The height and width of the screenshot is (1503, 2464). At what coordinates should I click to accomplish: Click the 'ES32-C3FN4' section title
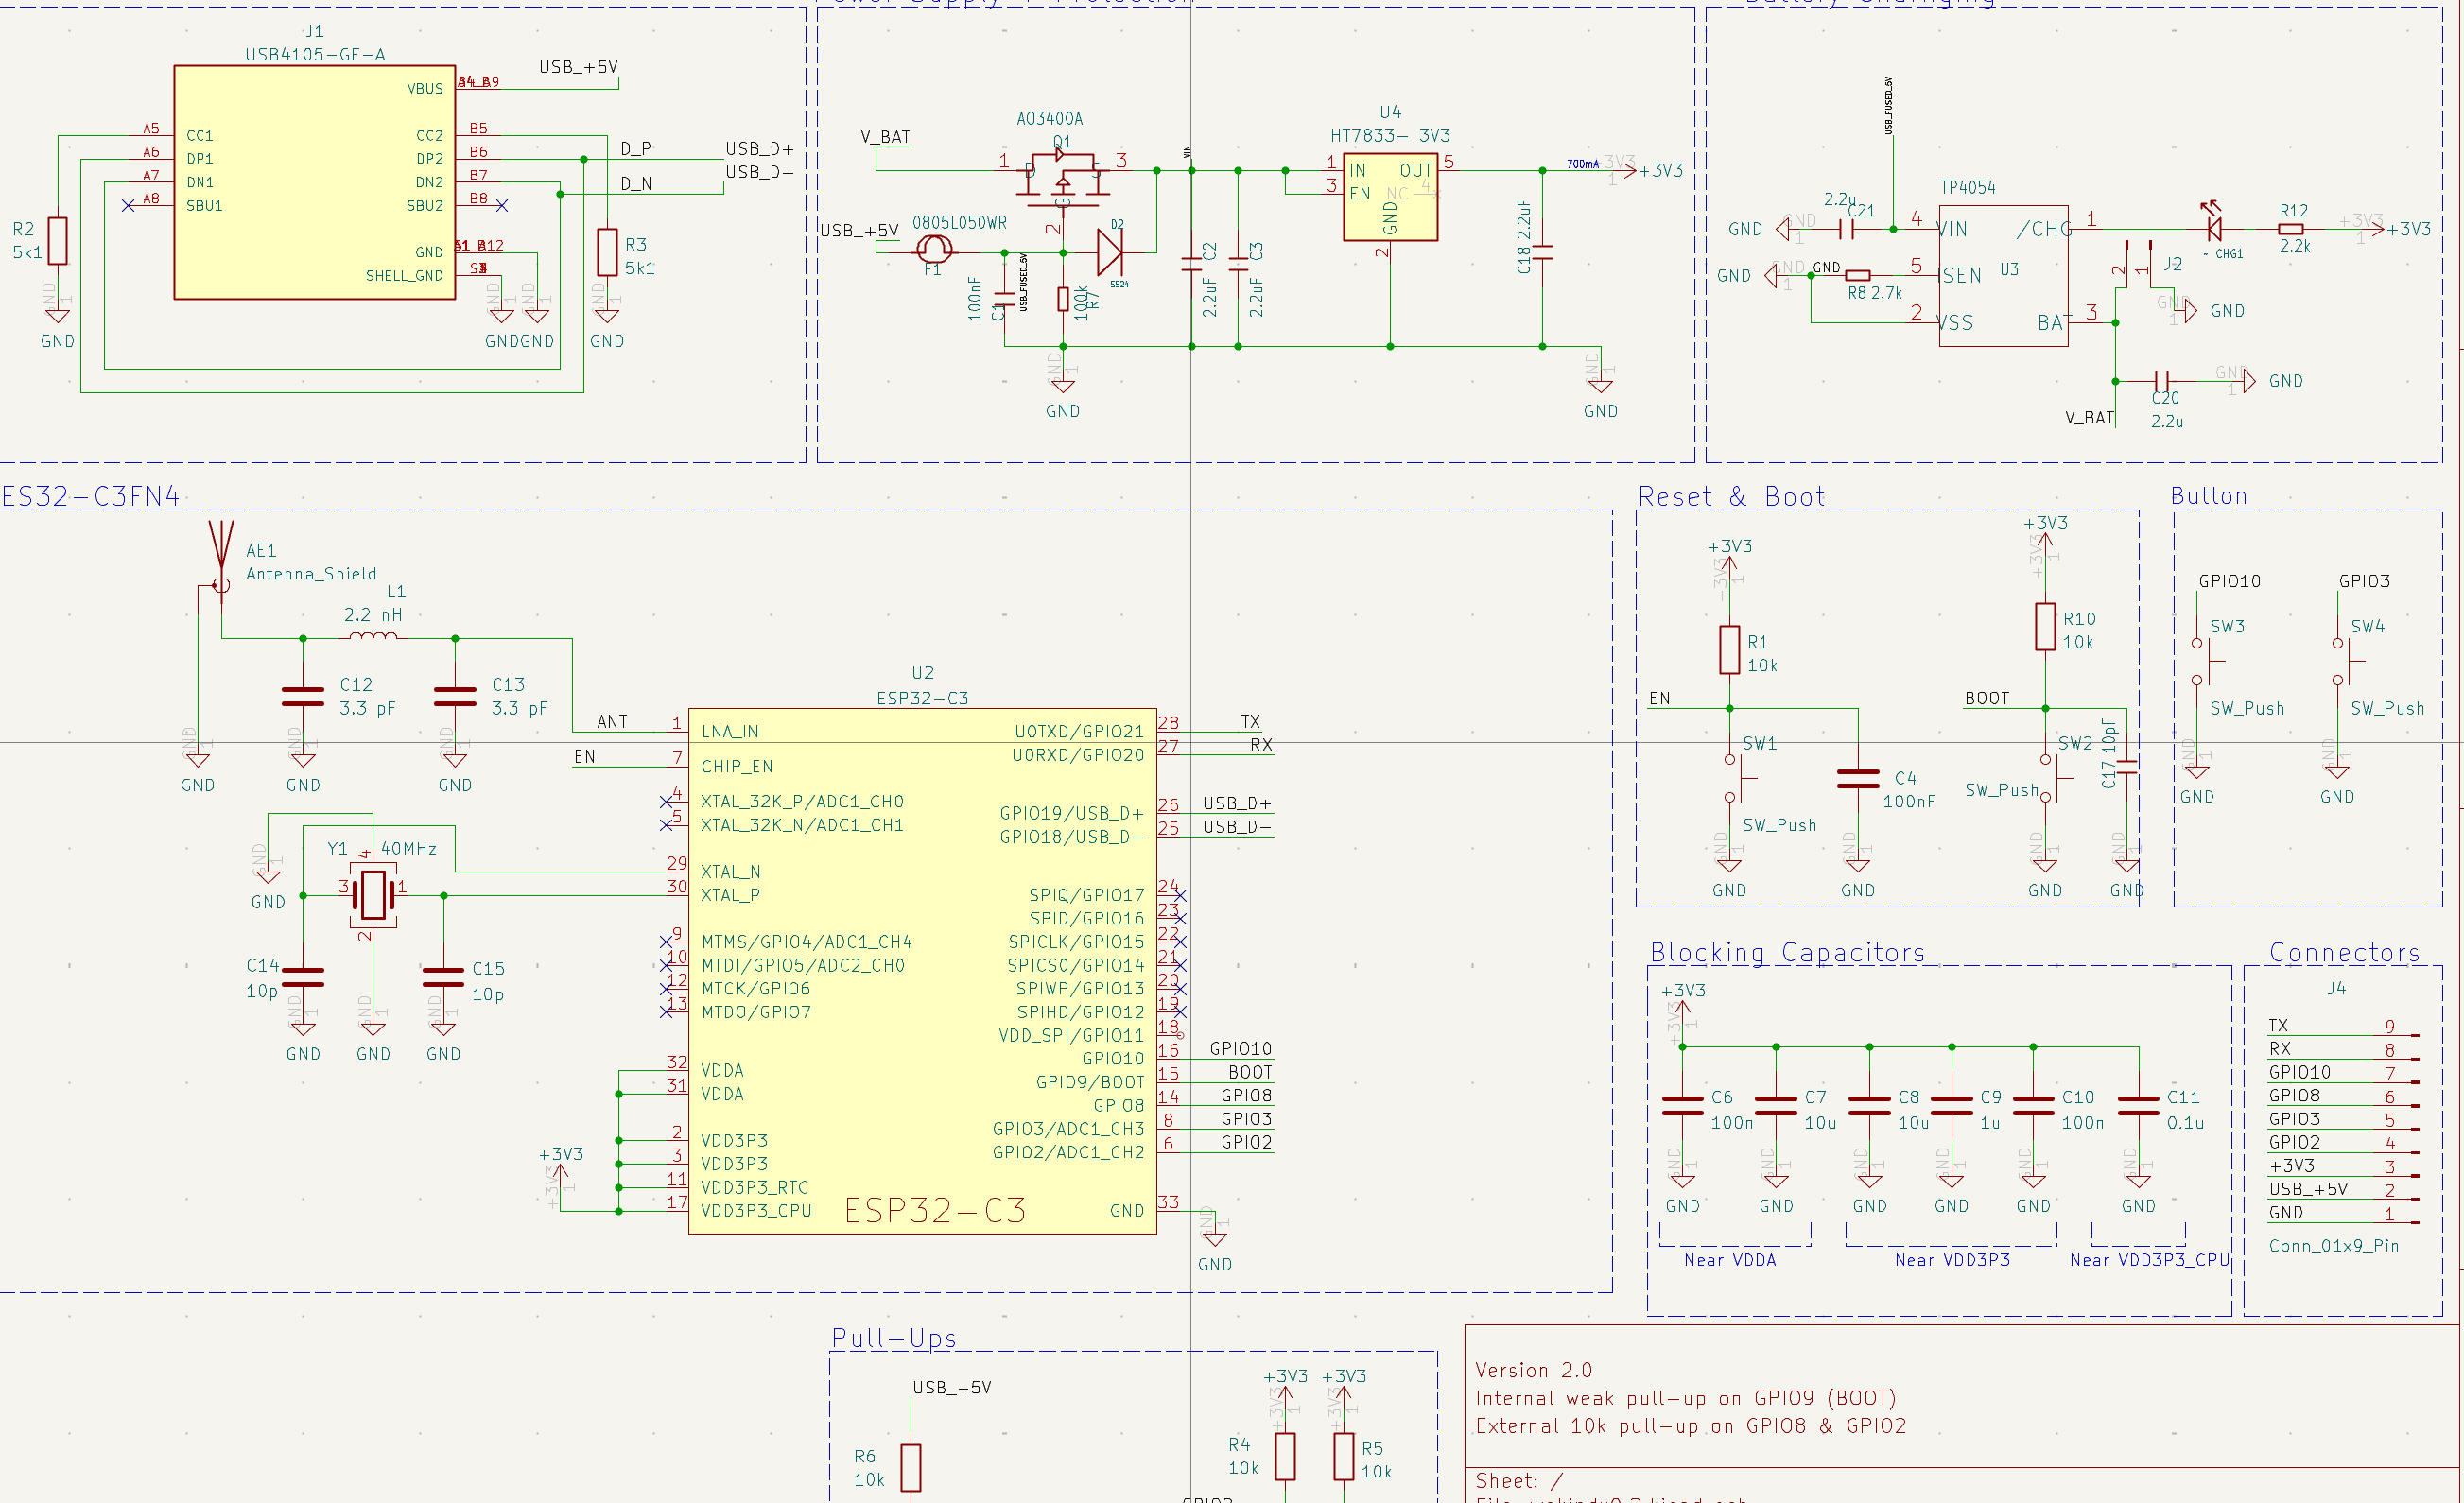91,497
